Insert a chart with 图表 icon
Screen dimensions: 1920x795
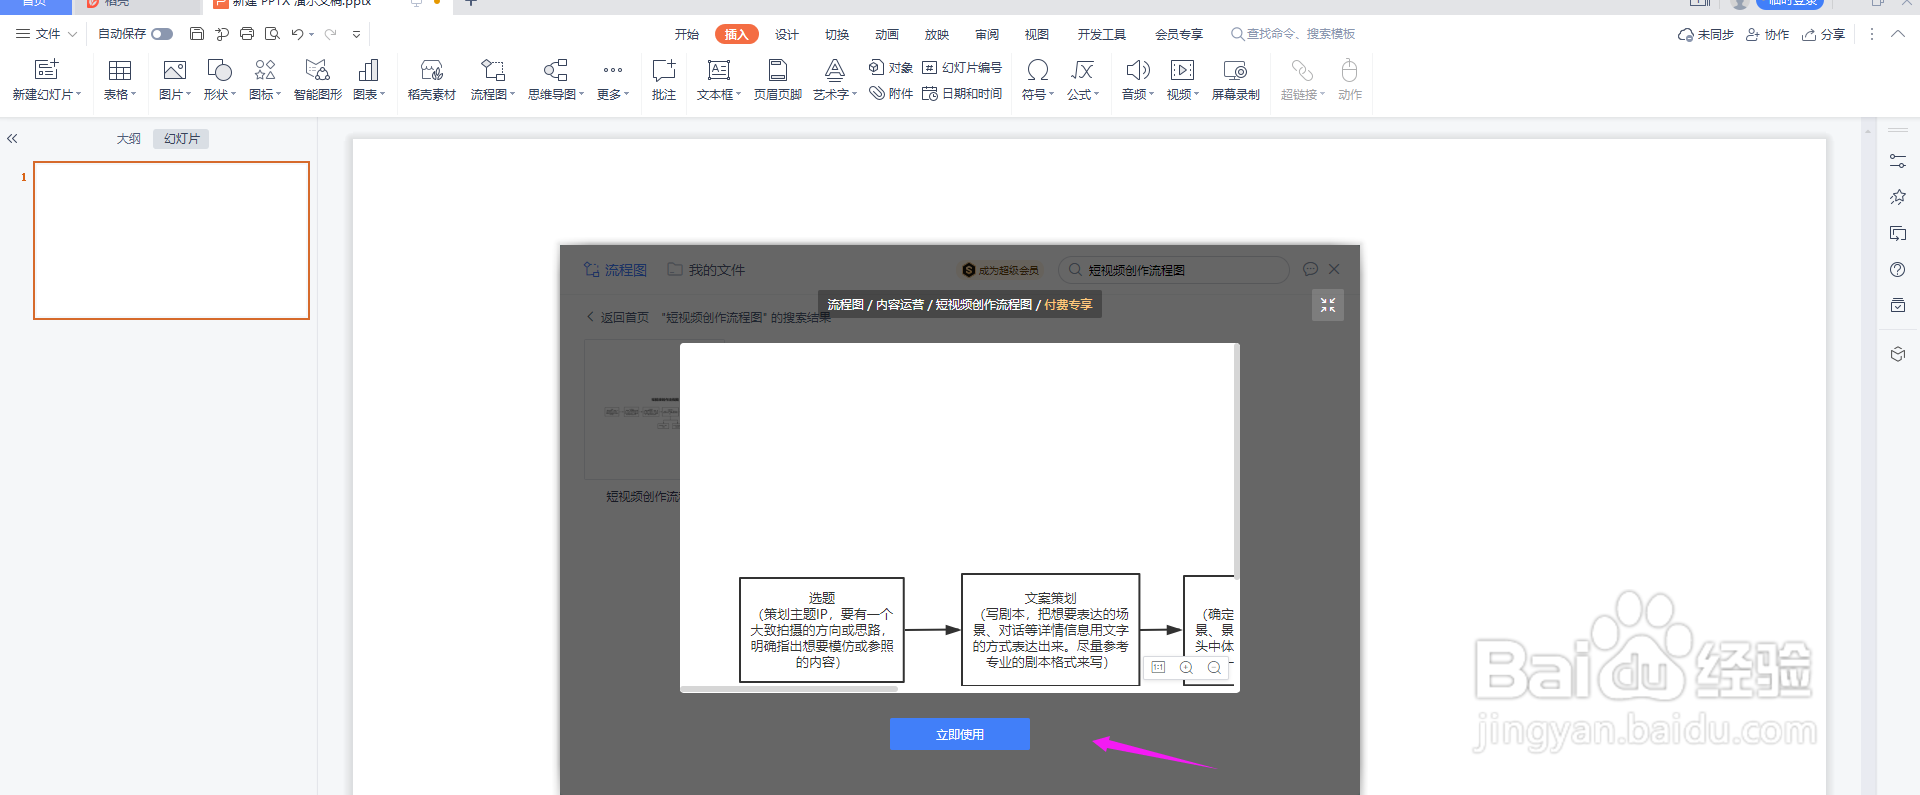(368, 70)
